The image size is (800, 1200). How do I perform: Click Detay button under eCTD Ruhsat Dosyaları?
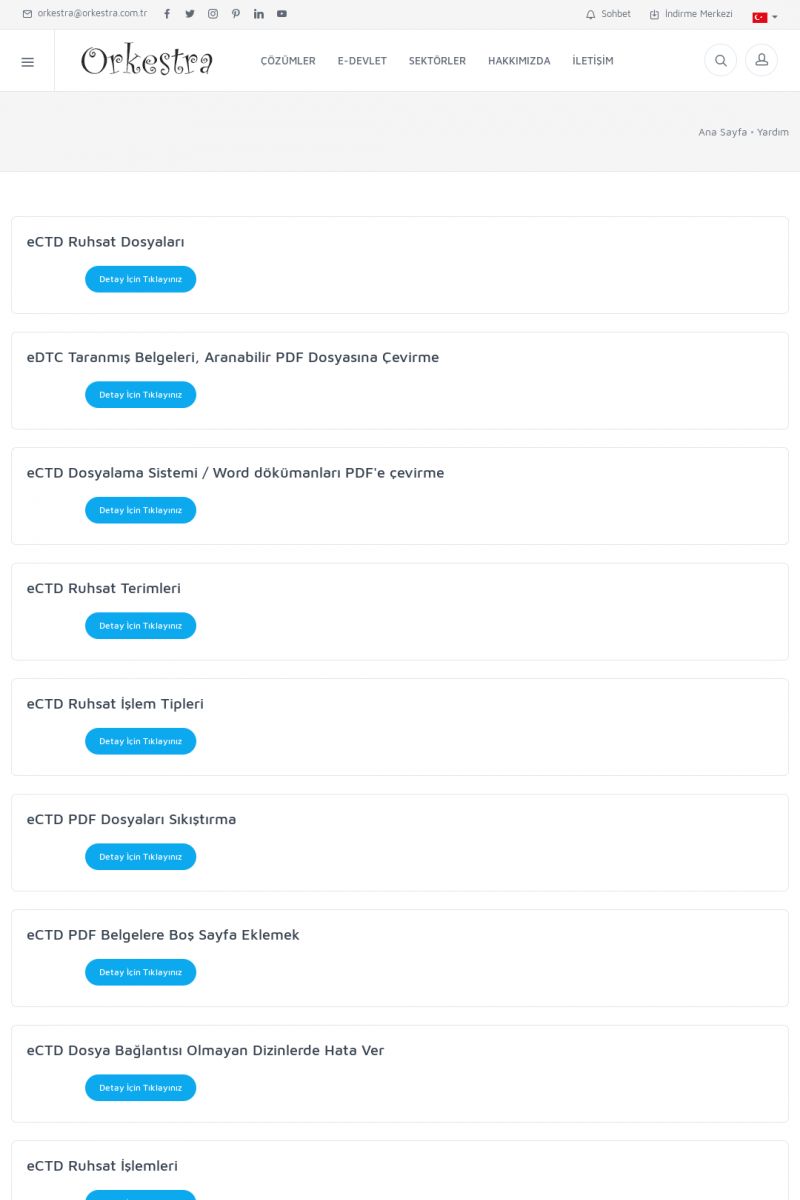click(140, 279)
